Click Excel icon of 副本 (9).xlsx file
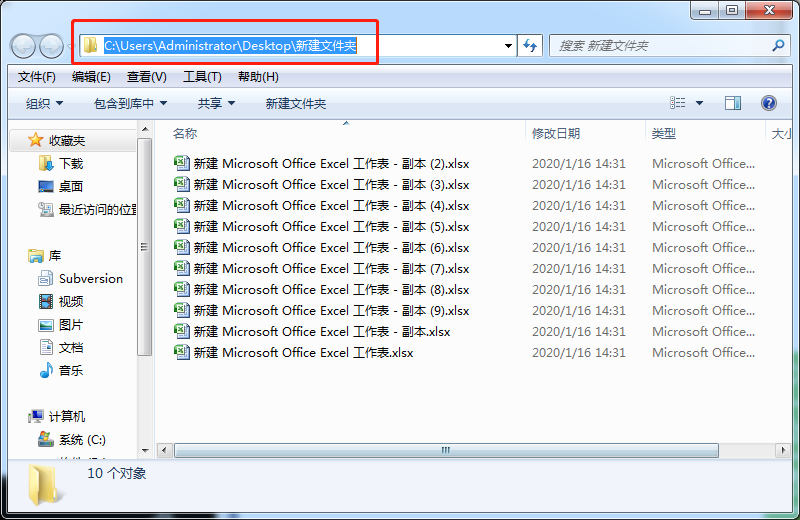This screenshot has width=800, height=520. coord(182,310)
